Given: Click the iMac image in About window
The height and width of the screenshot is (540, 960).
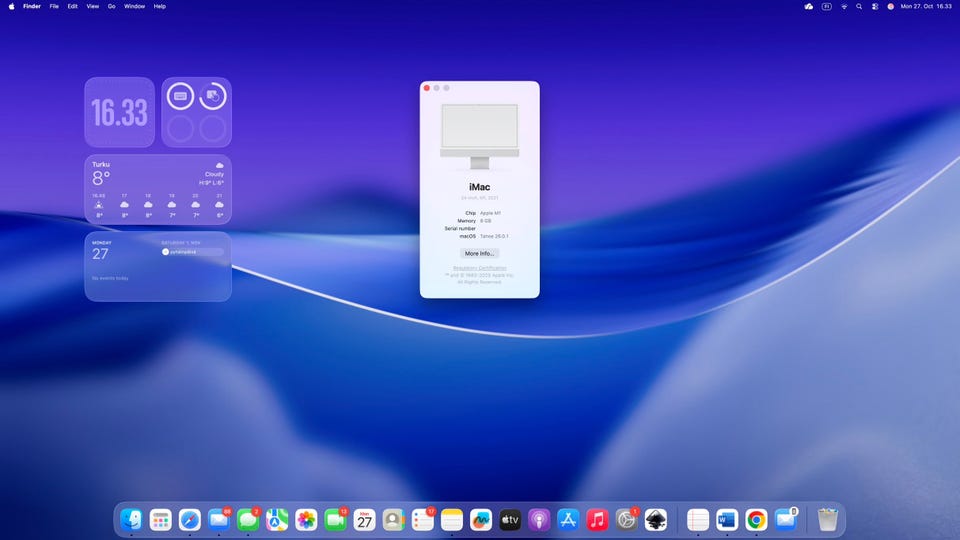Looking at the screenshot, I should tap(479, 136).
